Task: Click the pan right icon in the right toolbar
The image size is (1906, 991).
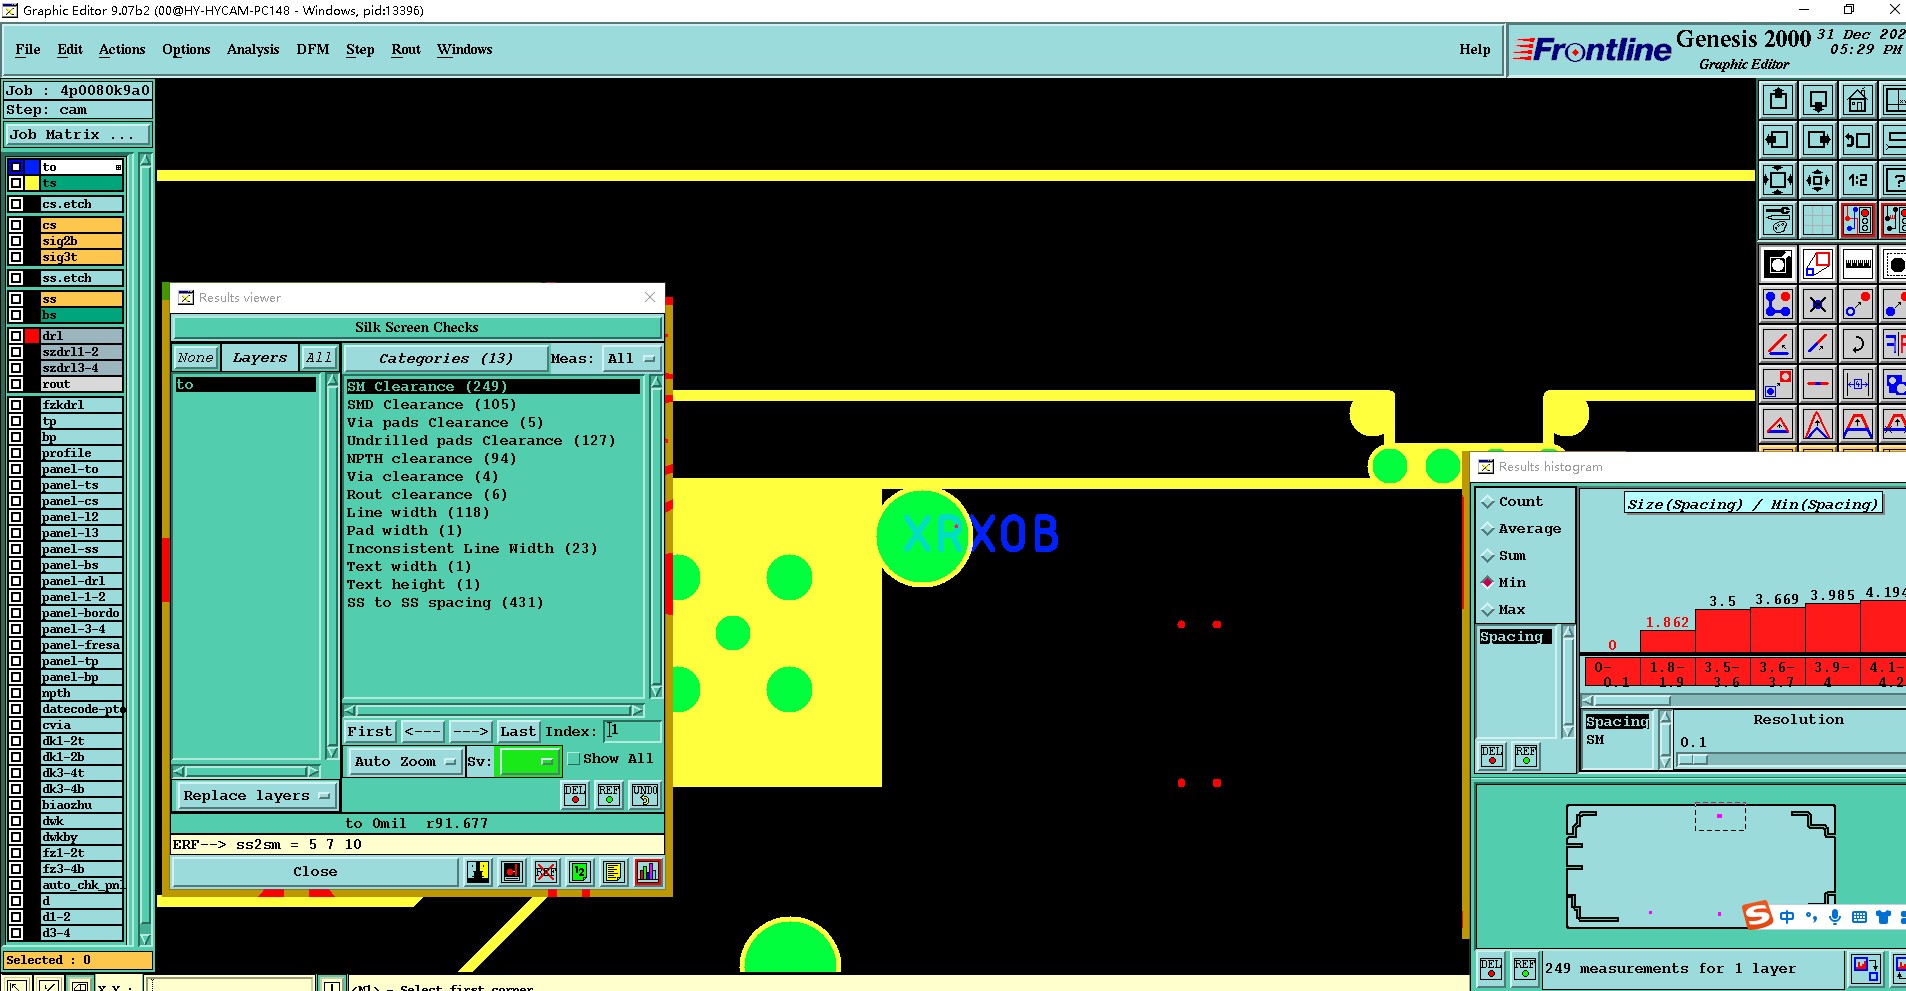Action: 1818,140
